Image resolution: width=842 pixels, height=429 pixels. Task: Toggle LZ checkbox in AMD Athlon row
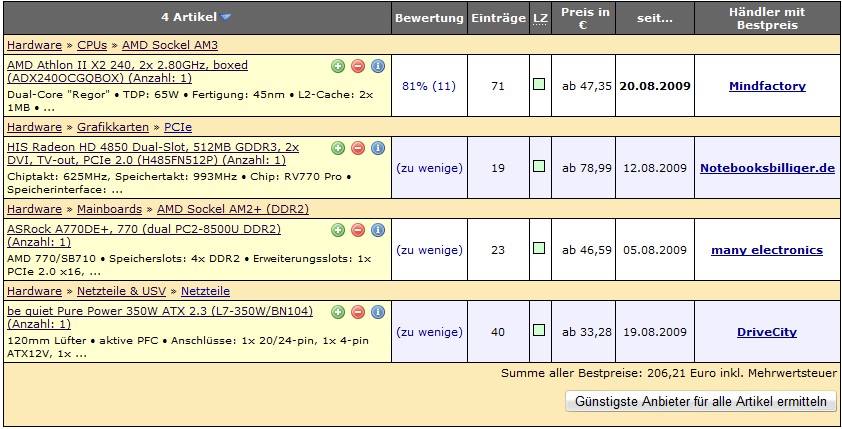click(539, 84)
